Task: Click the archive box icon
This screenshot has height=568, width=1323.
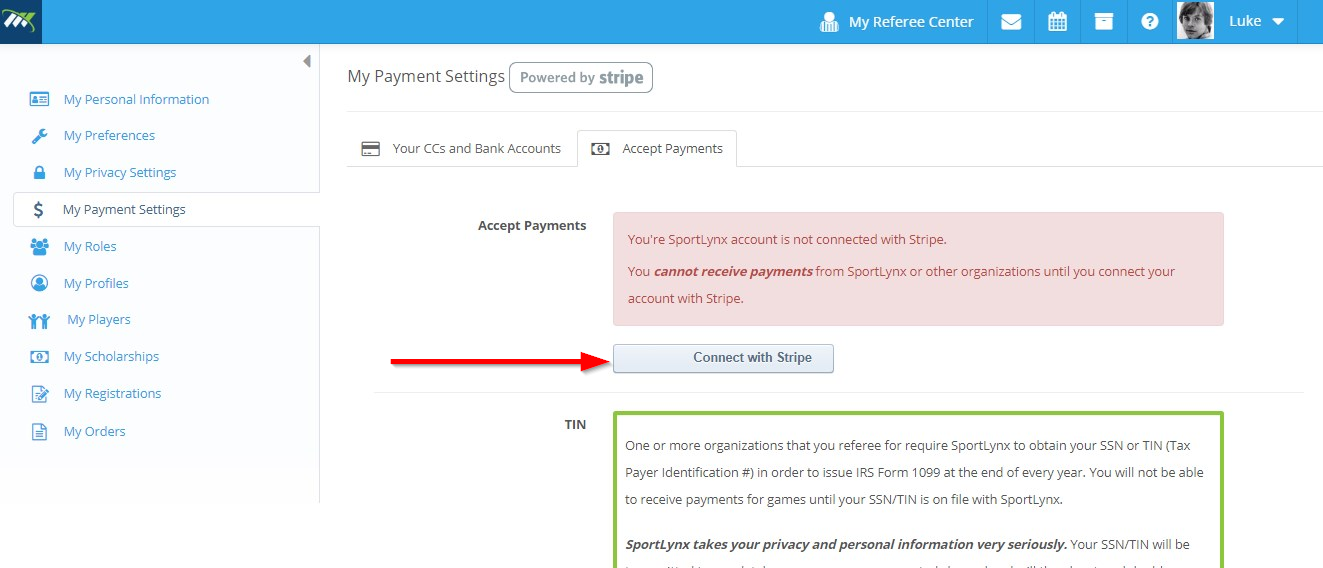Action: point(1103,21)
